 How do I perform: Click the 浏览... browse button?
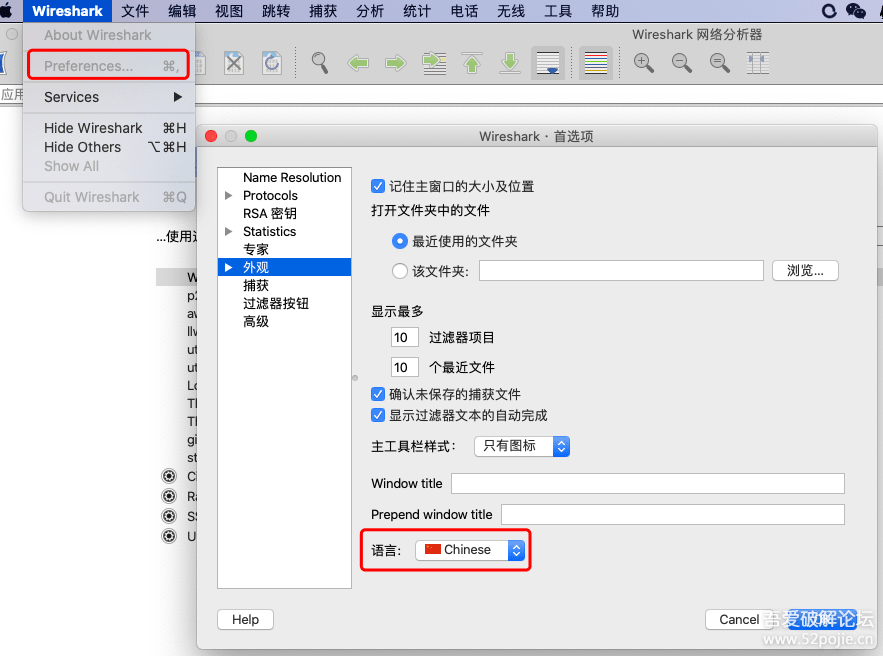pyautogui.click(x=805, y=271)
